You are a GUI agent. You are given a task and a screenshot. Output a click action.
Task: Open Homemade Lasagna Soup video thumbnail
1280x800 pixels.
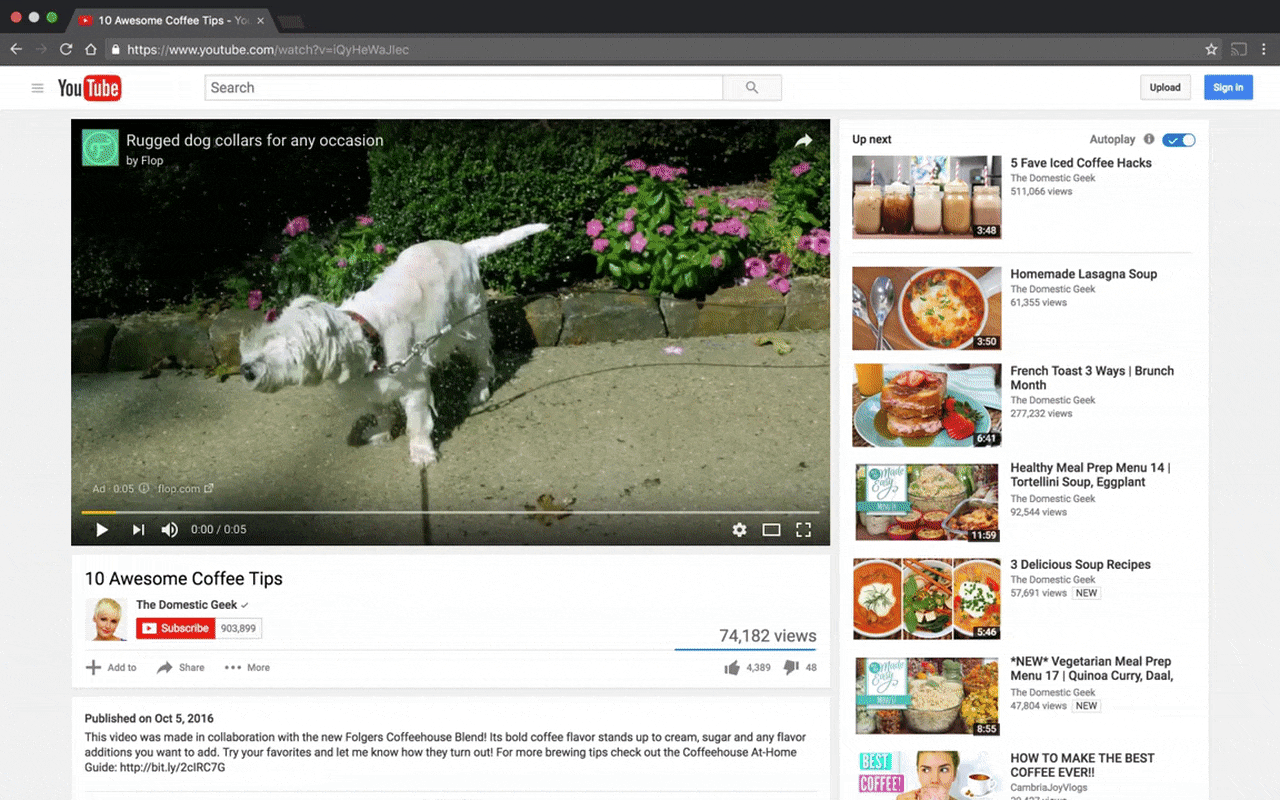click(926, 308)
